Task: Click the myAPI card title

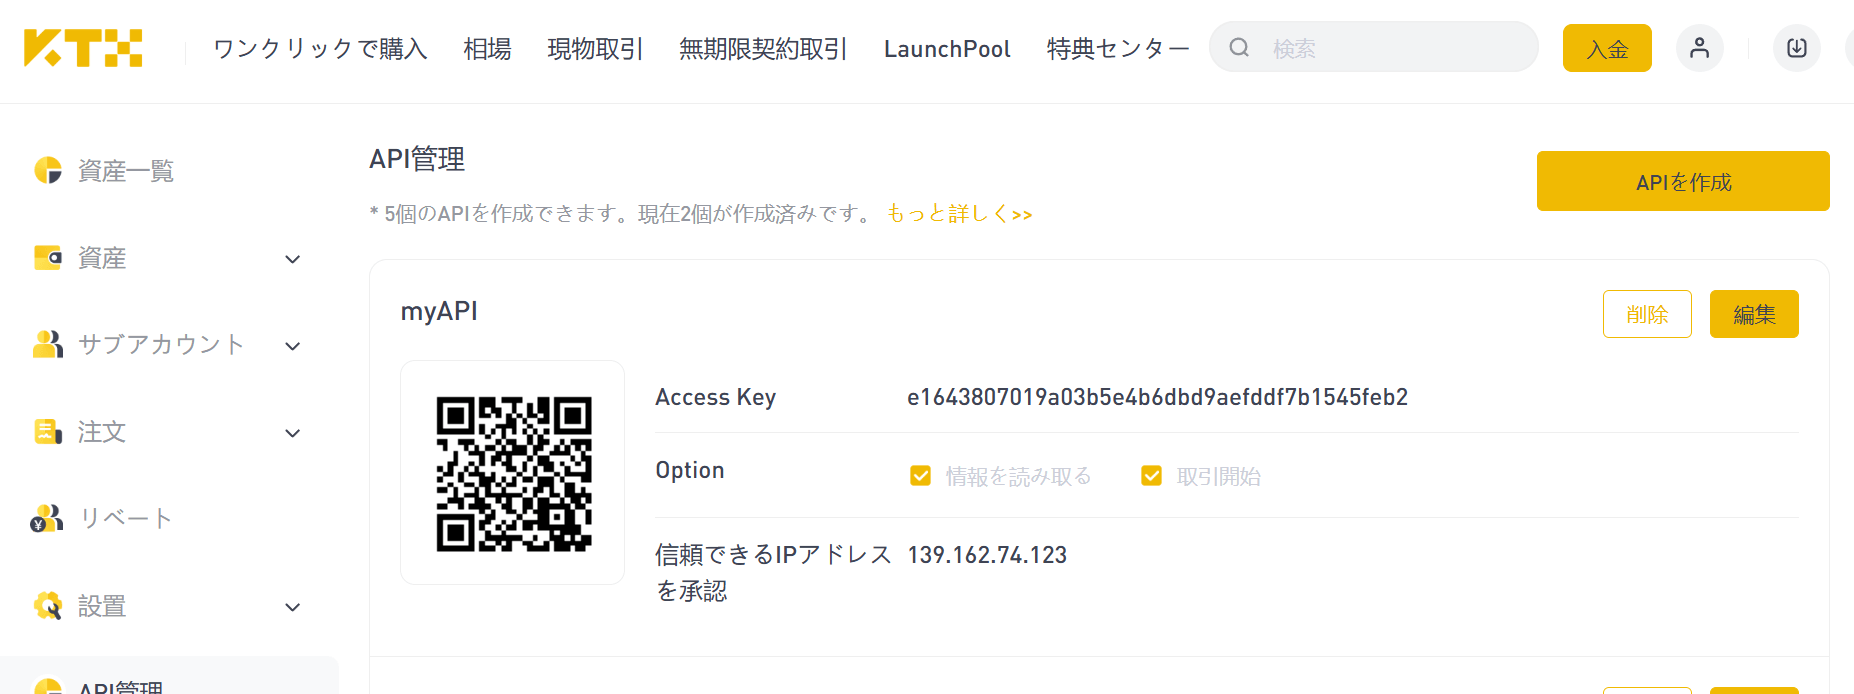Action: (x=439, y=311)
